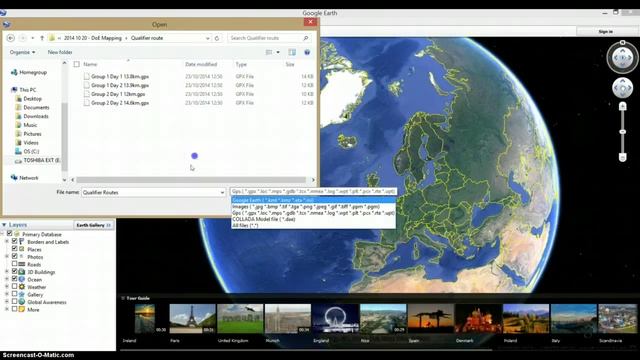
Task: Open Documents folder in sidebar
Action: coord(32,107)
